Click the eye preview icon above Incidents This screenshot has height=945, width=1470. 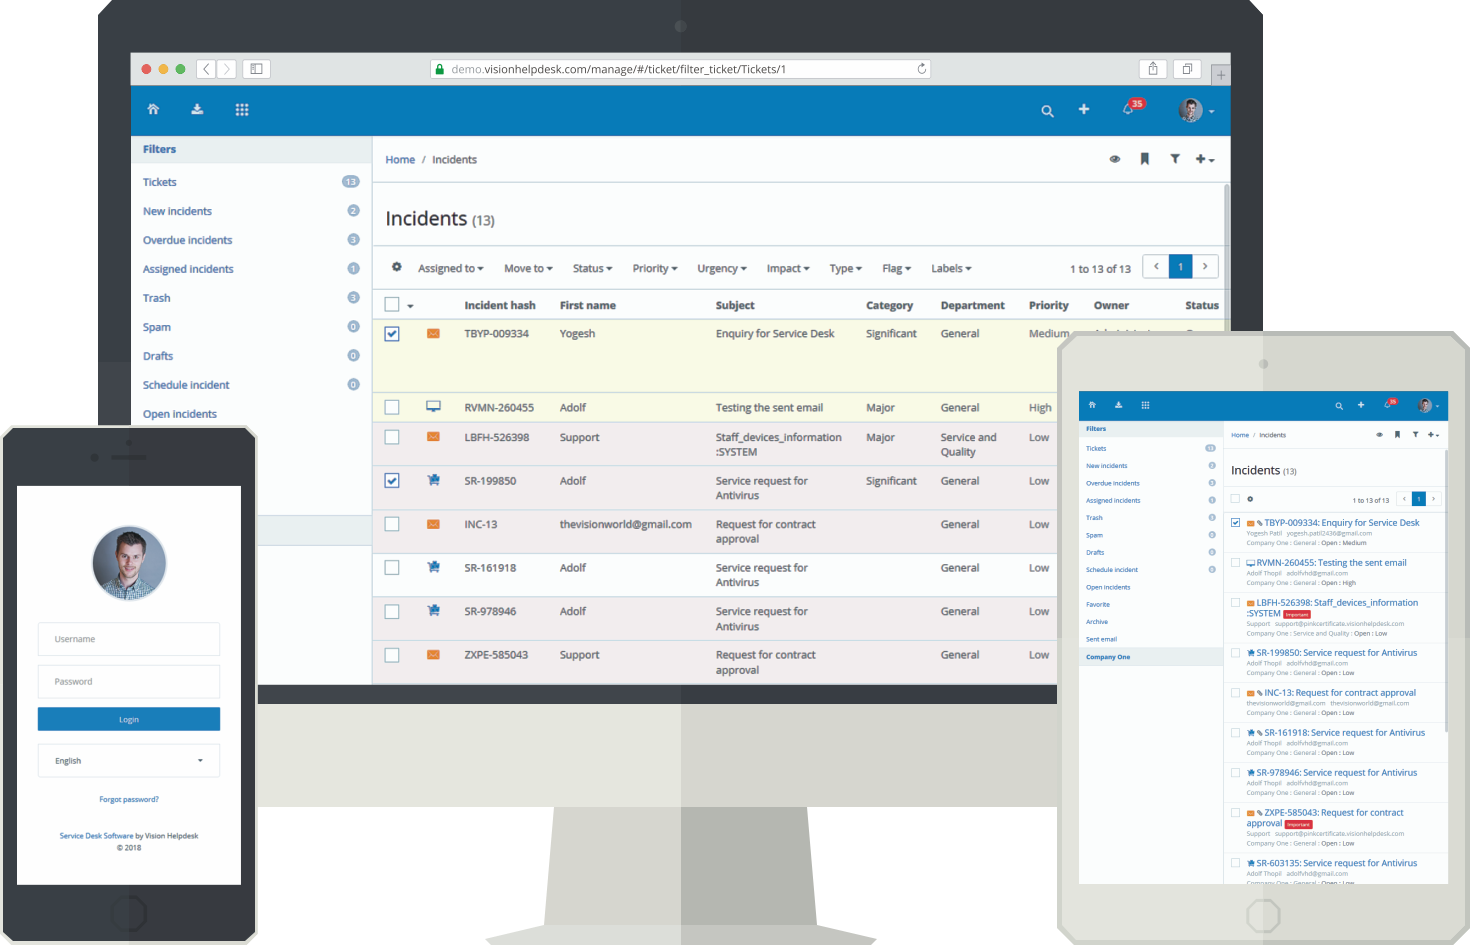coord(1115,159)
